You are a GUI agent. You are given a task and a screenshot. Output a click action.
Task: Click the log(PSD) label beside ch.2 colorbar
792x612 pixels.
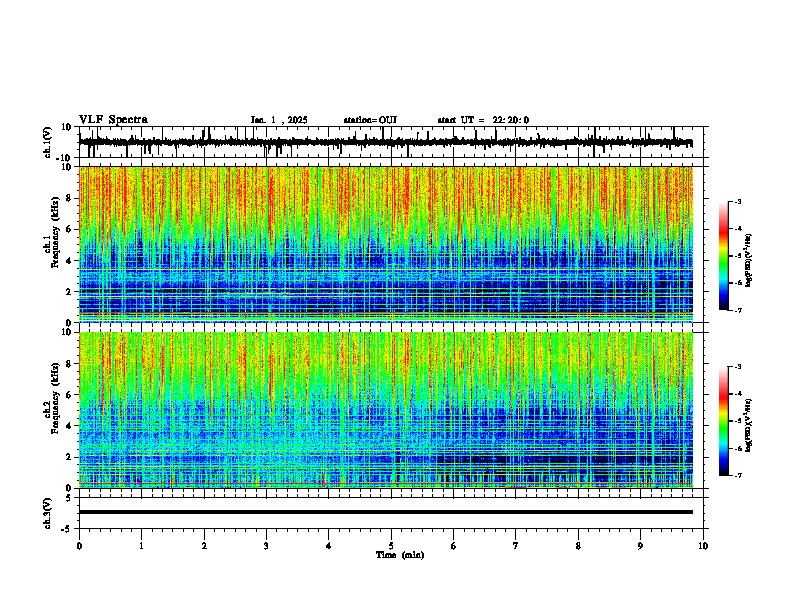tap(748, 425)
